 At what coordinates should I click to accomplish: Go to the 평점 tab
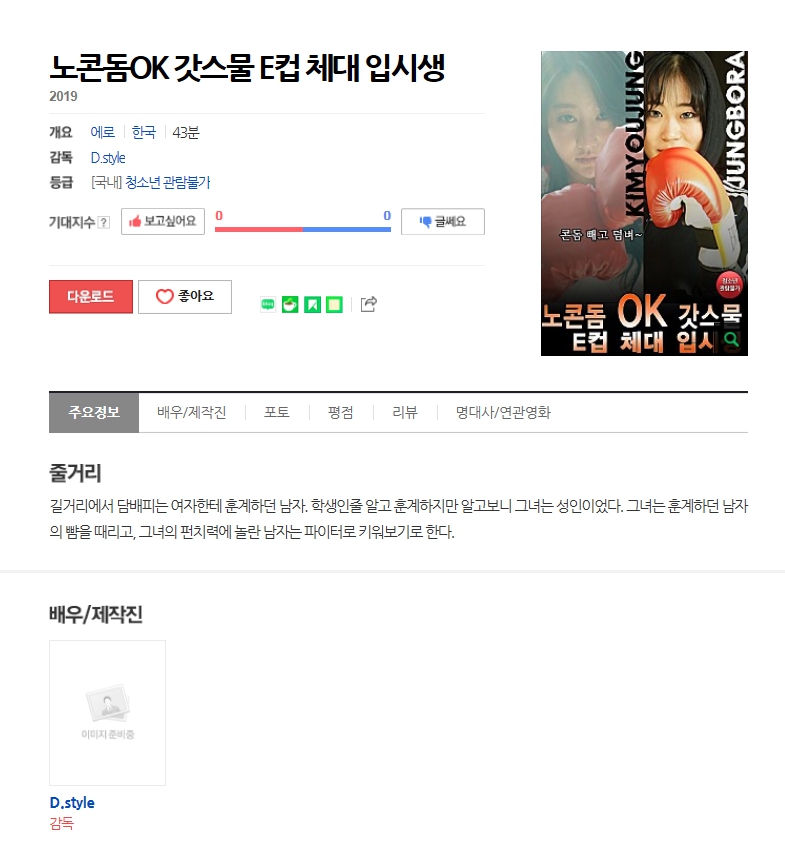(340, 412)
